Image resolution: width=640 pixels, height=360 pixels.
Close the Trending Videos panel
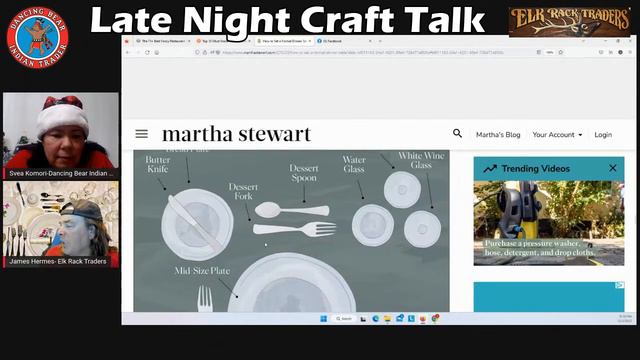tap(613, 168)
